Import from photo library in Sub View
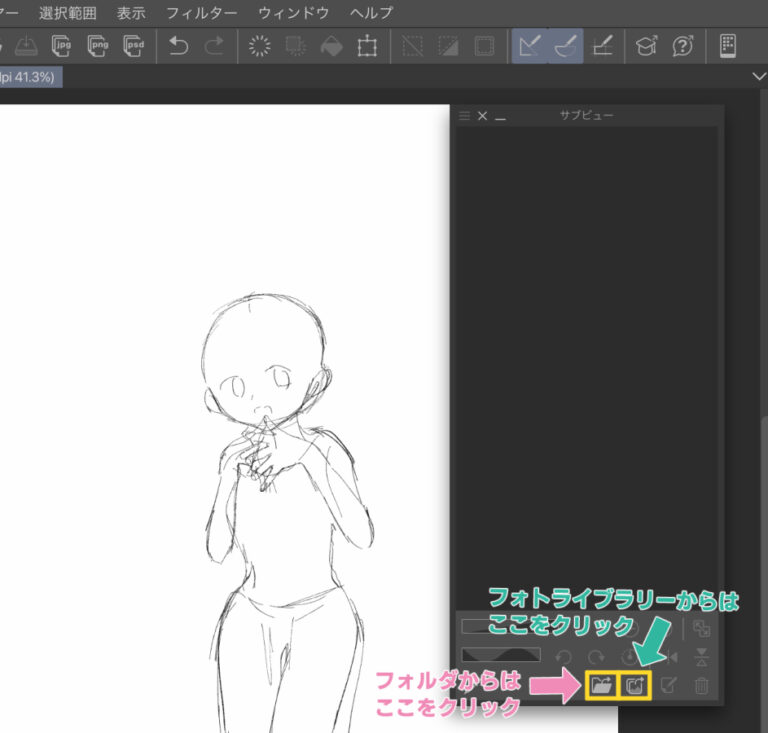Screen dimensions: 768x733 (635, 685)
